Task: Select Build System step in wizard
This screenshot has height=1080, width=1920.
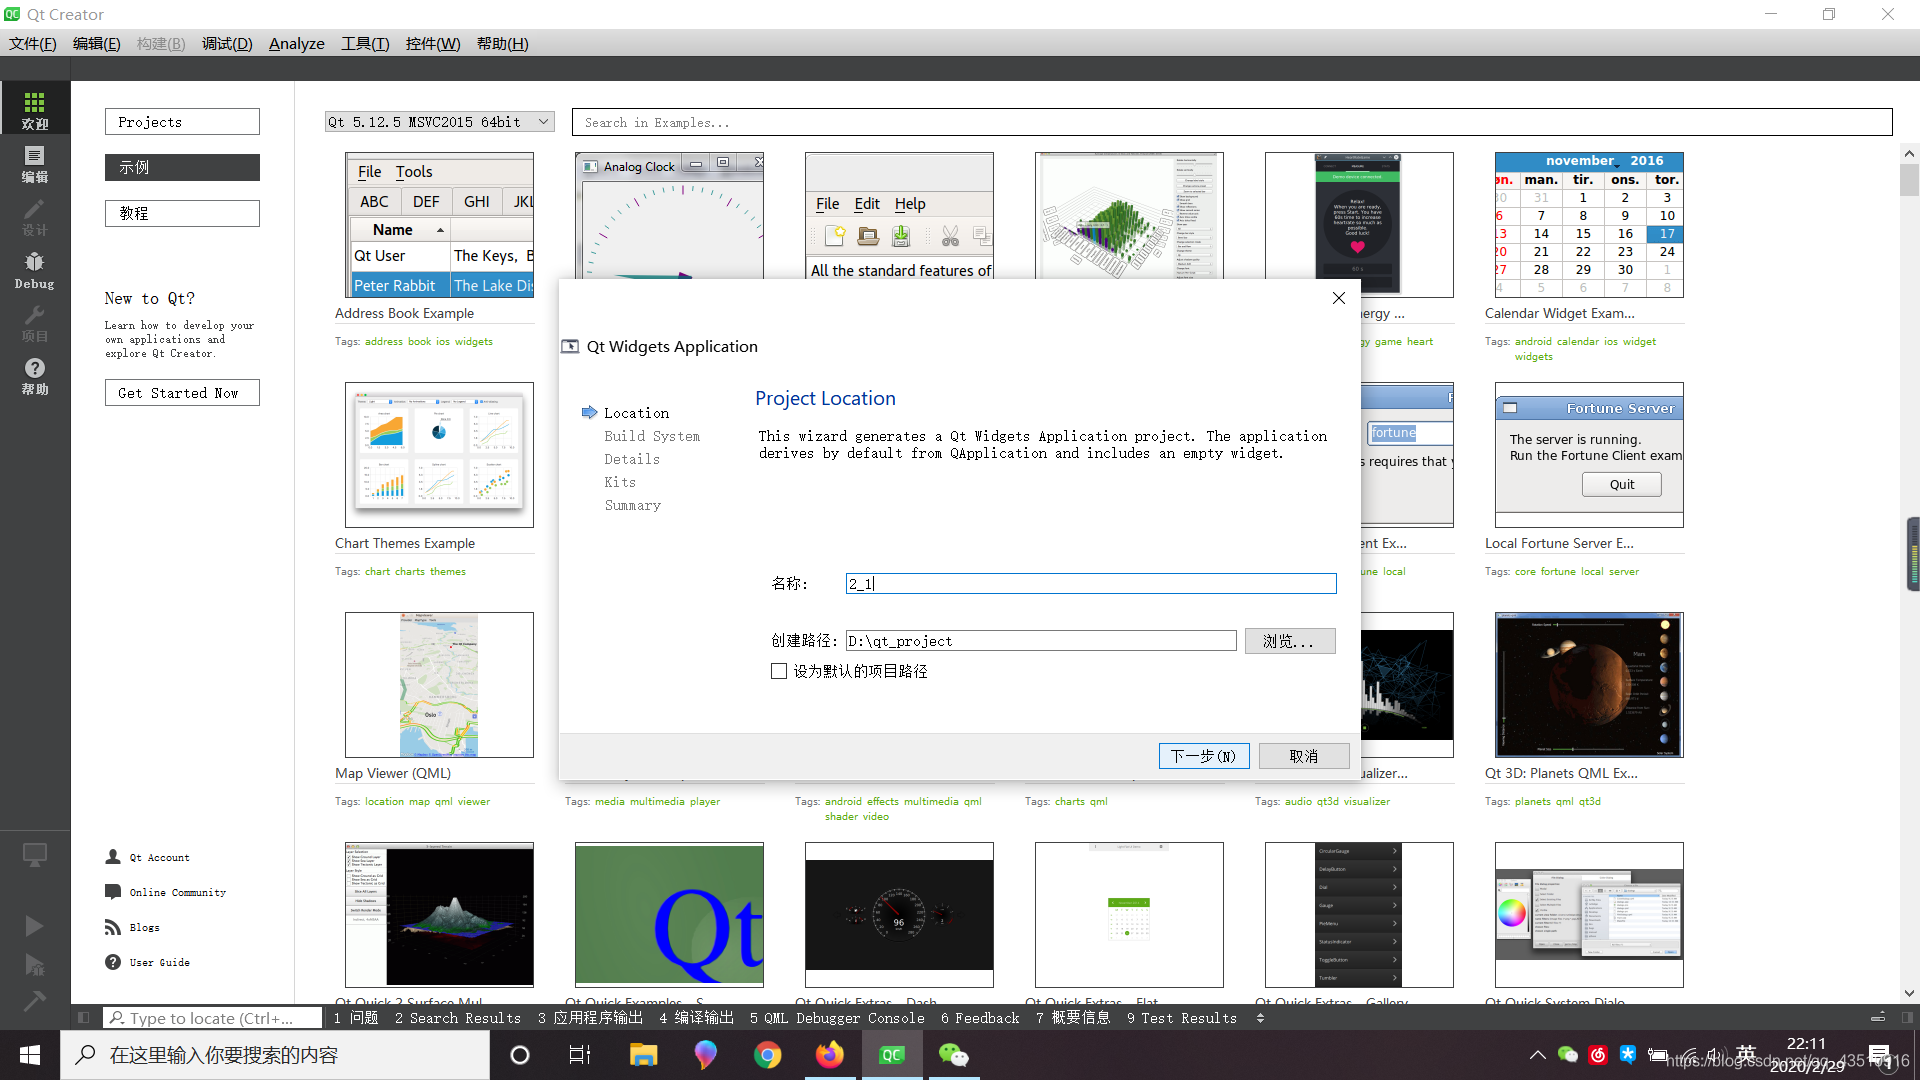Action: click(650, 435)
